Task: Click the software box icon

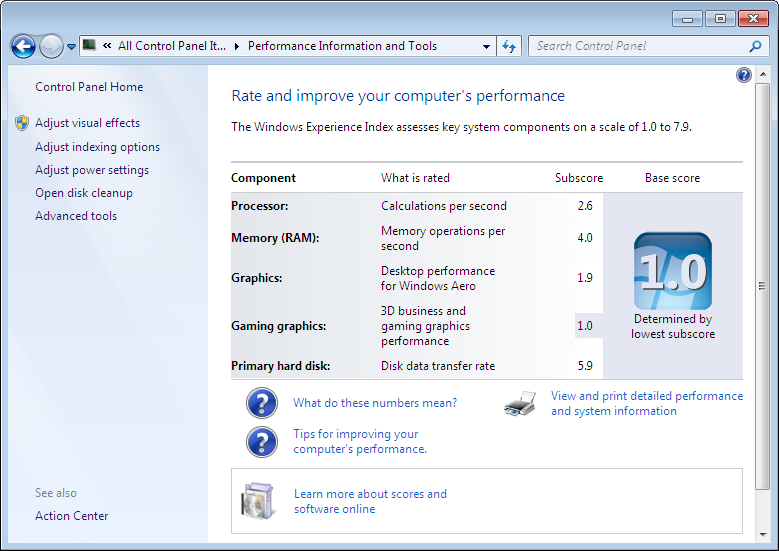Action: 257,501
